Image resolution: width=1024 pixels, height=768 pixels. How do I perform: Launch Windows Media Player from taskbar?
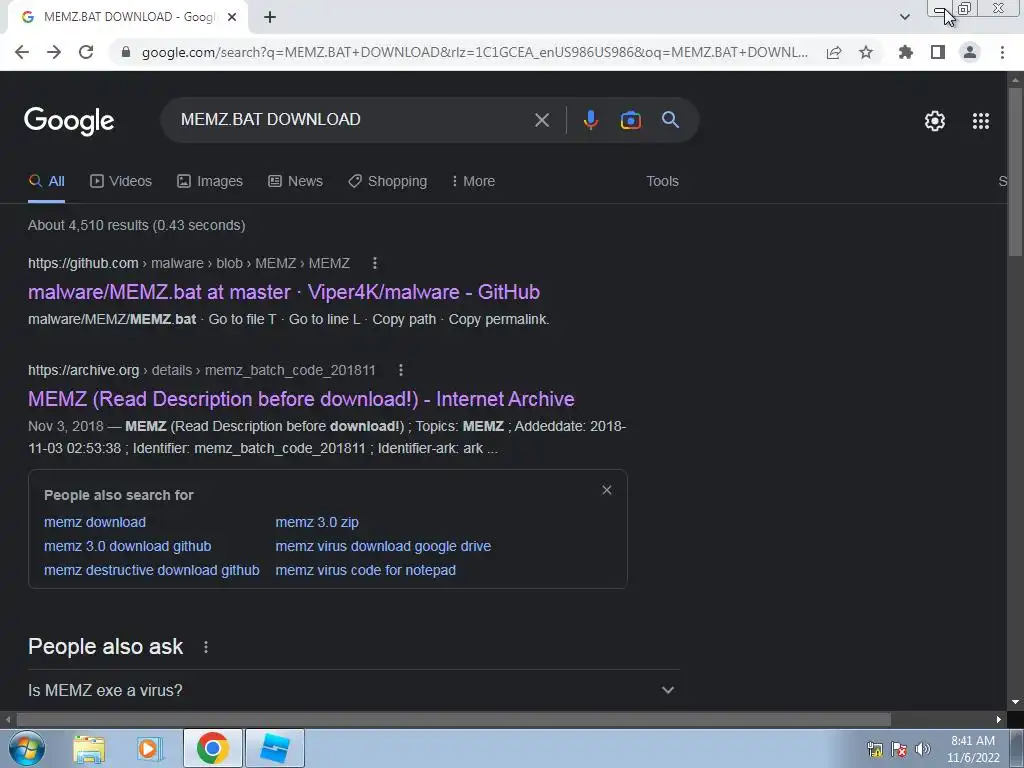click(x=150, y=749)
